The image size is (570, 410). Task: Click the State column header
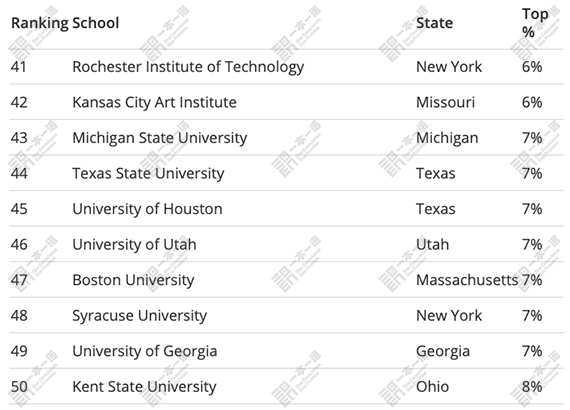coord(434,23)
